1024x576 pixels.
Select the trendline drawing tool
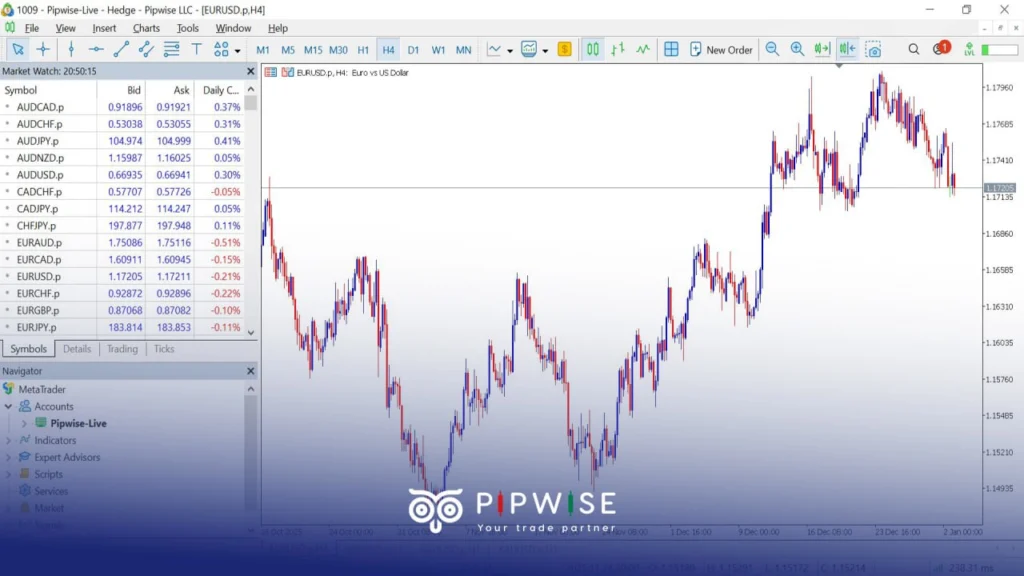121,50
